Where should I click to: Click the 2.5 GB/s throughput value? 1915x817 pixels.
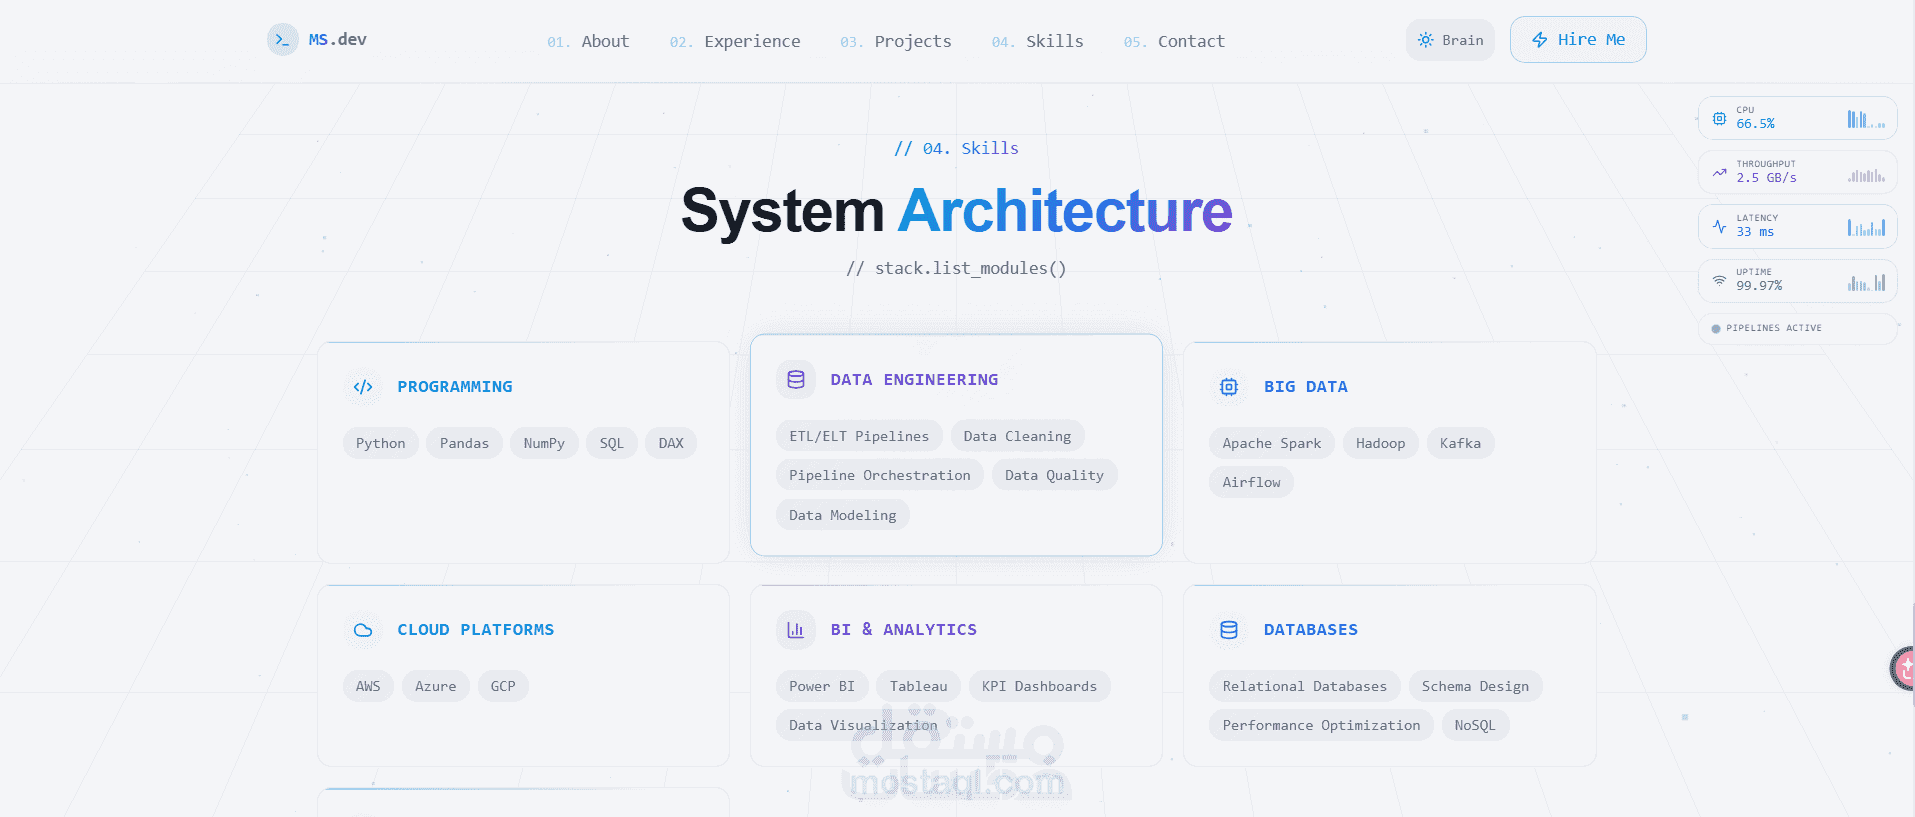point(1766,178)
